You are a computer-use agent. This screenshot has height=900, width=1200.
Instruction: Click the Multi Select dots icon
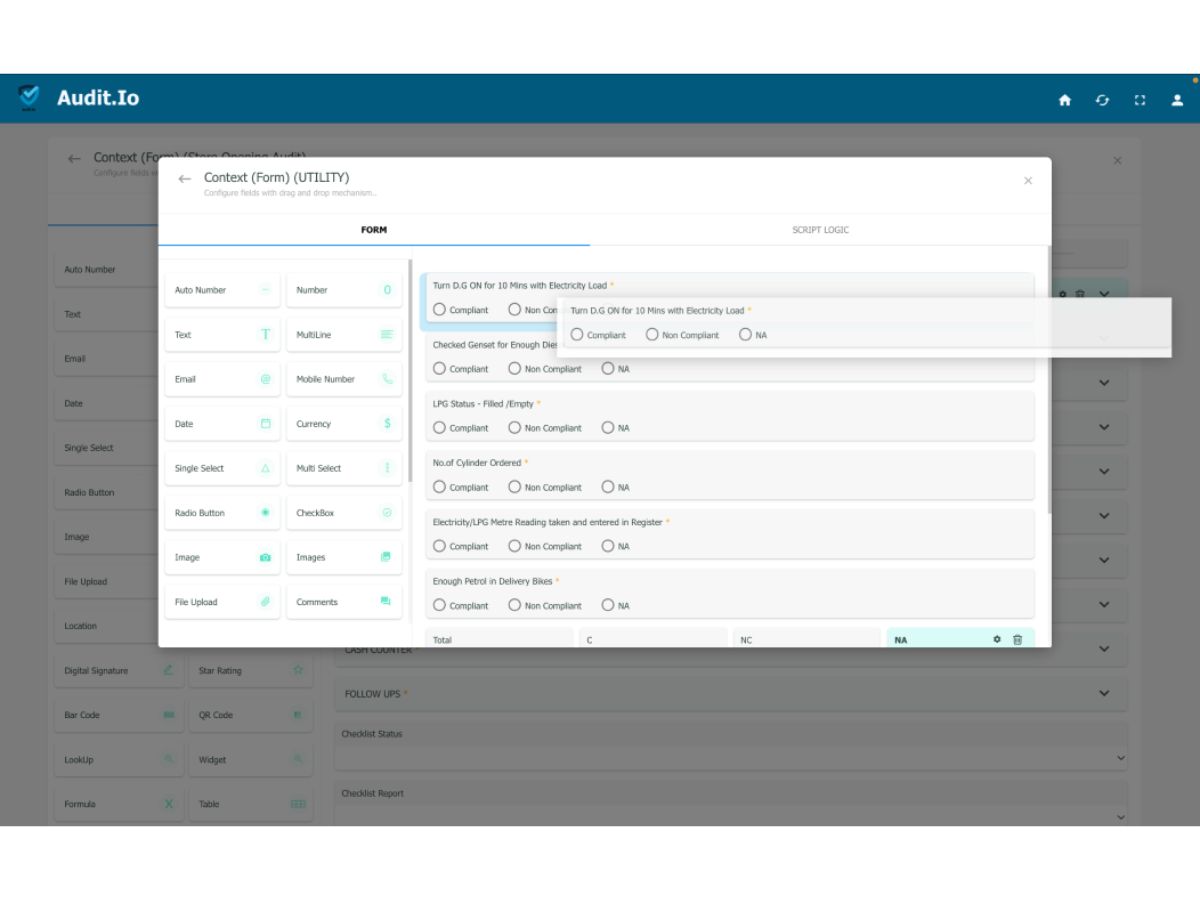click(x=387, y=468)
